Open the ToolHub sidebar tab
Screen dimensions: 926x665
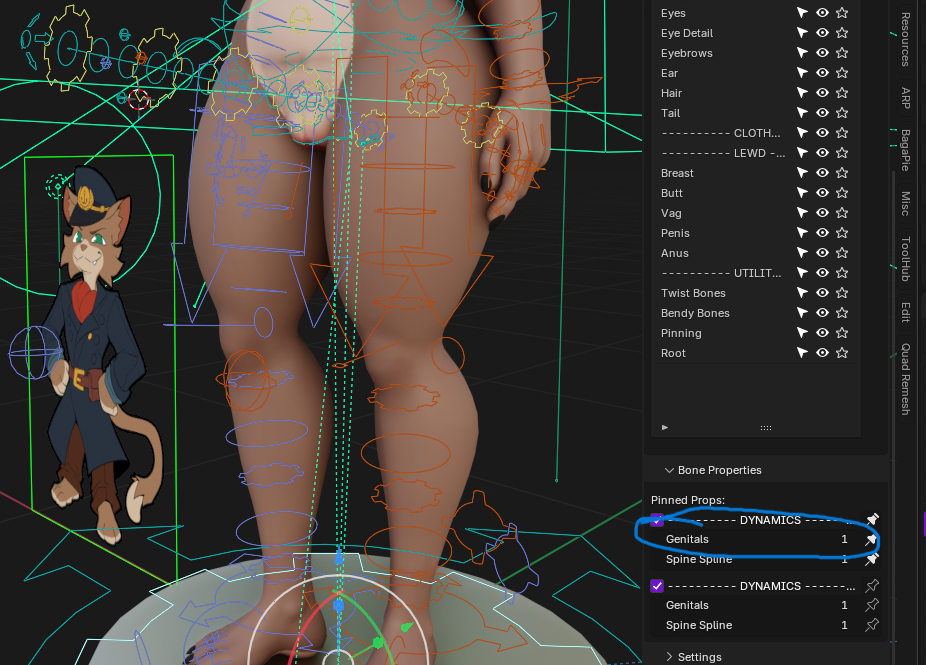point(905,259)
